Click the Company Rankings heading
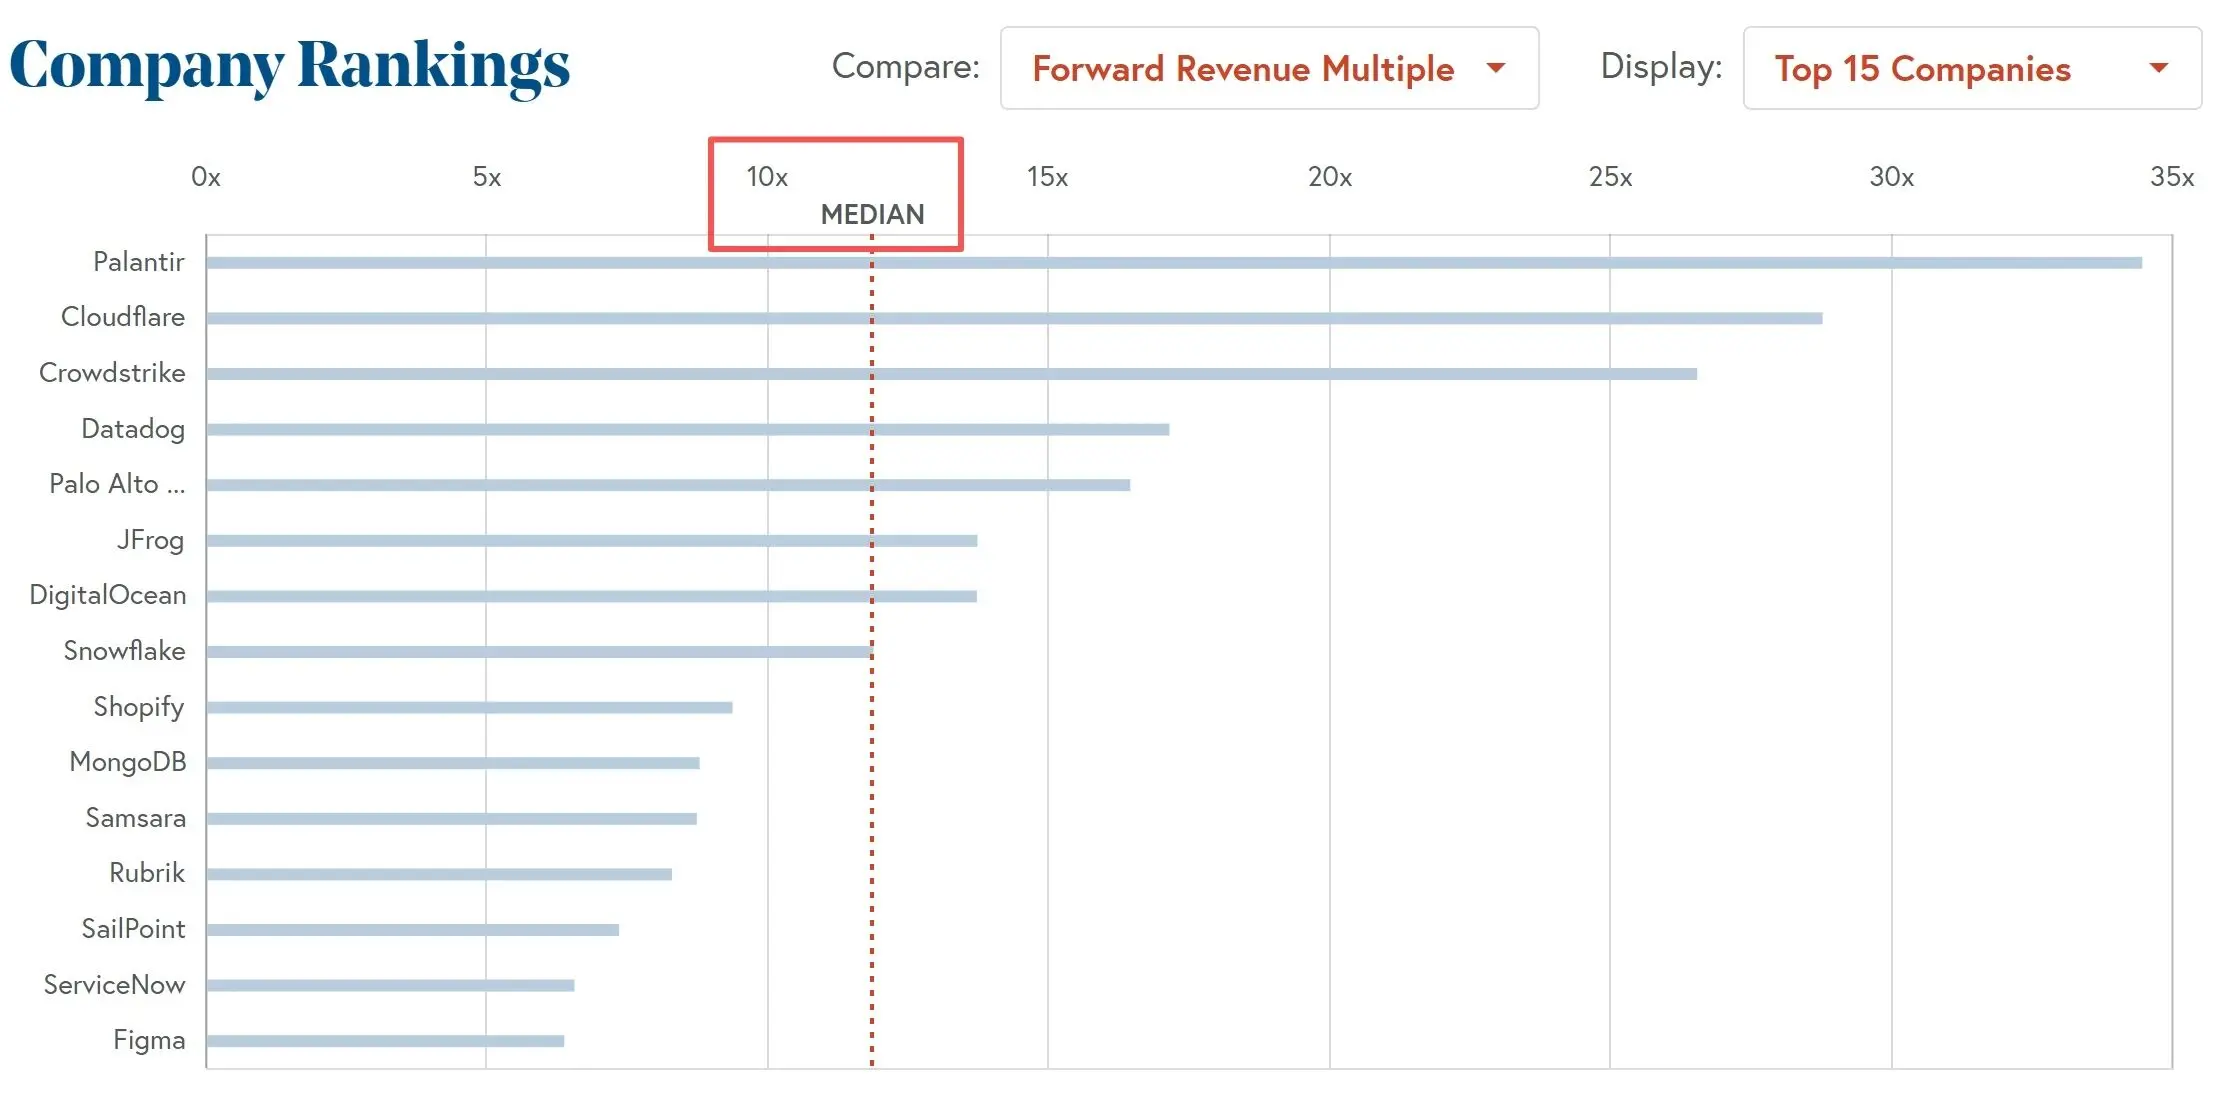 point(290,67)
